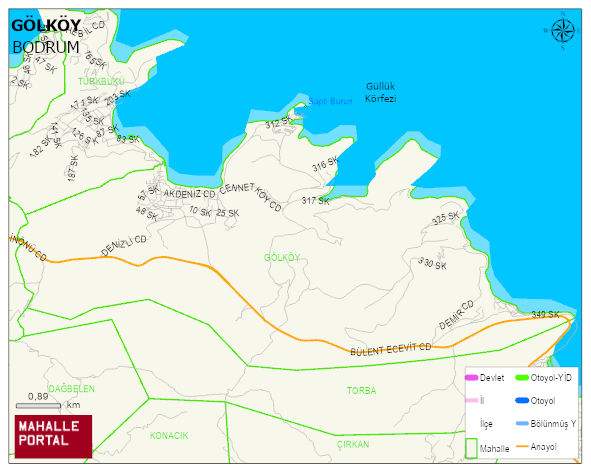
Task: Click the BÜLENT ECEVİT CD road label
Action: pyautogui.click(x=390, y=349)
